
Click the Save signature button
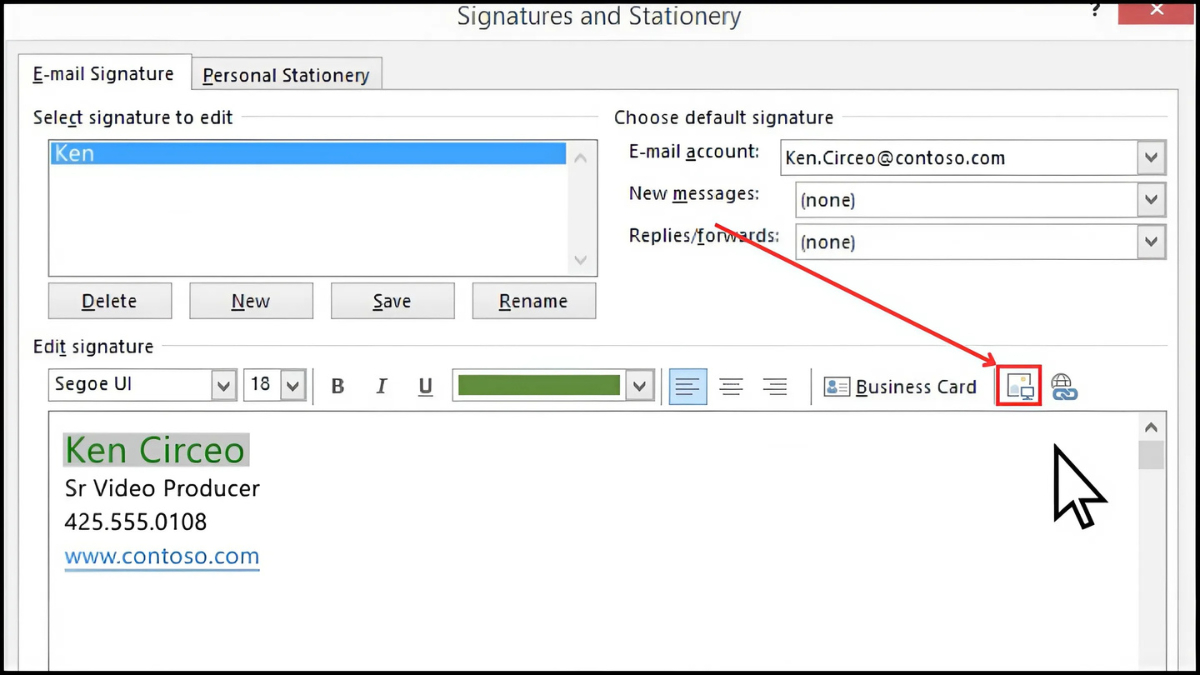[x=392, y=301]
